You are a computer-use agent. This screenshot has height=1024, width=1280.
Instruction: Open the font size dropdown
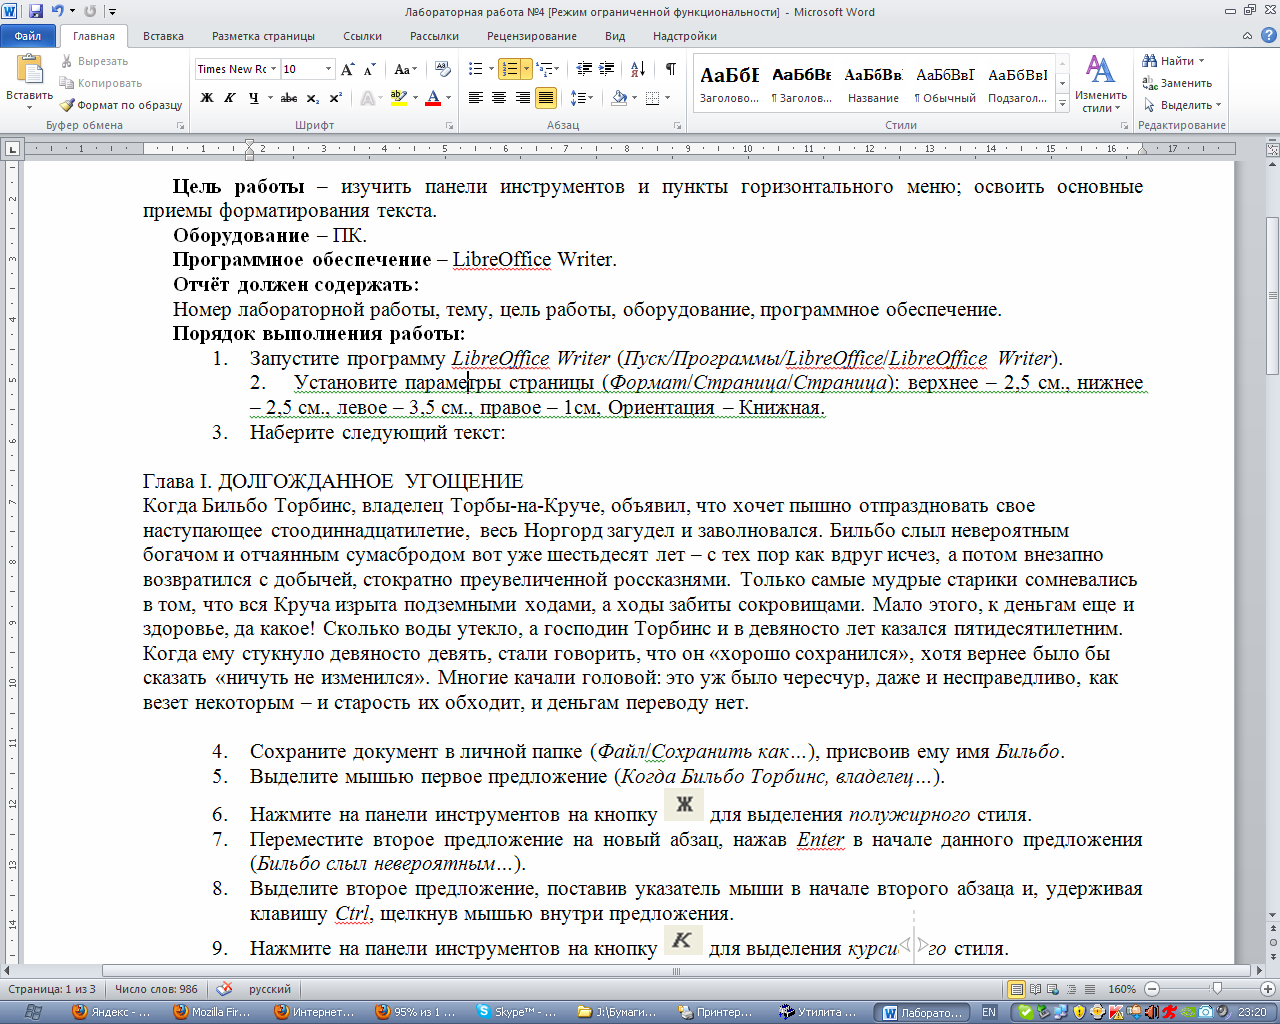pos(328,69)
